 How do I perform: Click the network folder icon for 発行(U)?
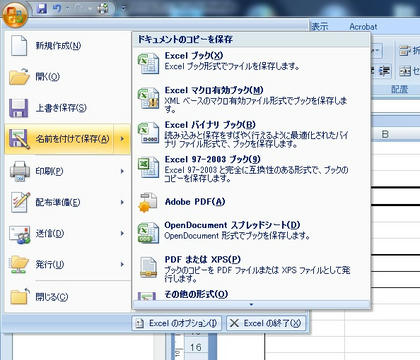coord(19,265)
